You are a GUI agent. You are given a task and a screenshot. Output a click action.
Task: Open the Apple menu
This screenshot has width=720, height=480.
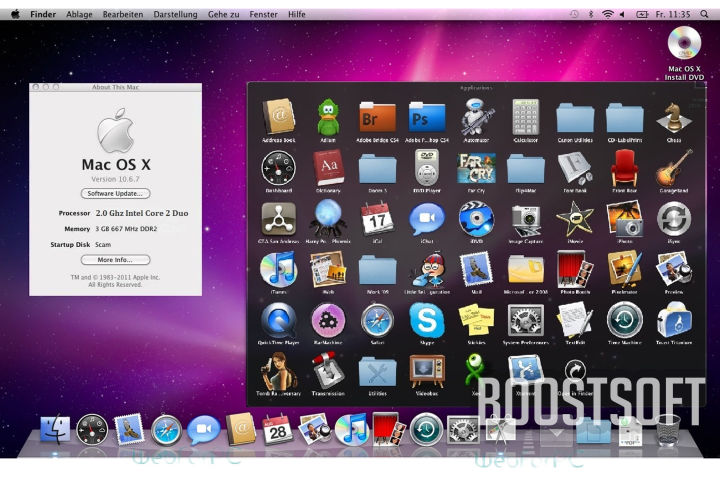pos(15,15)
